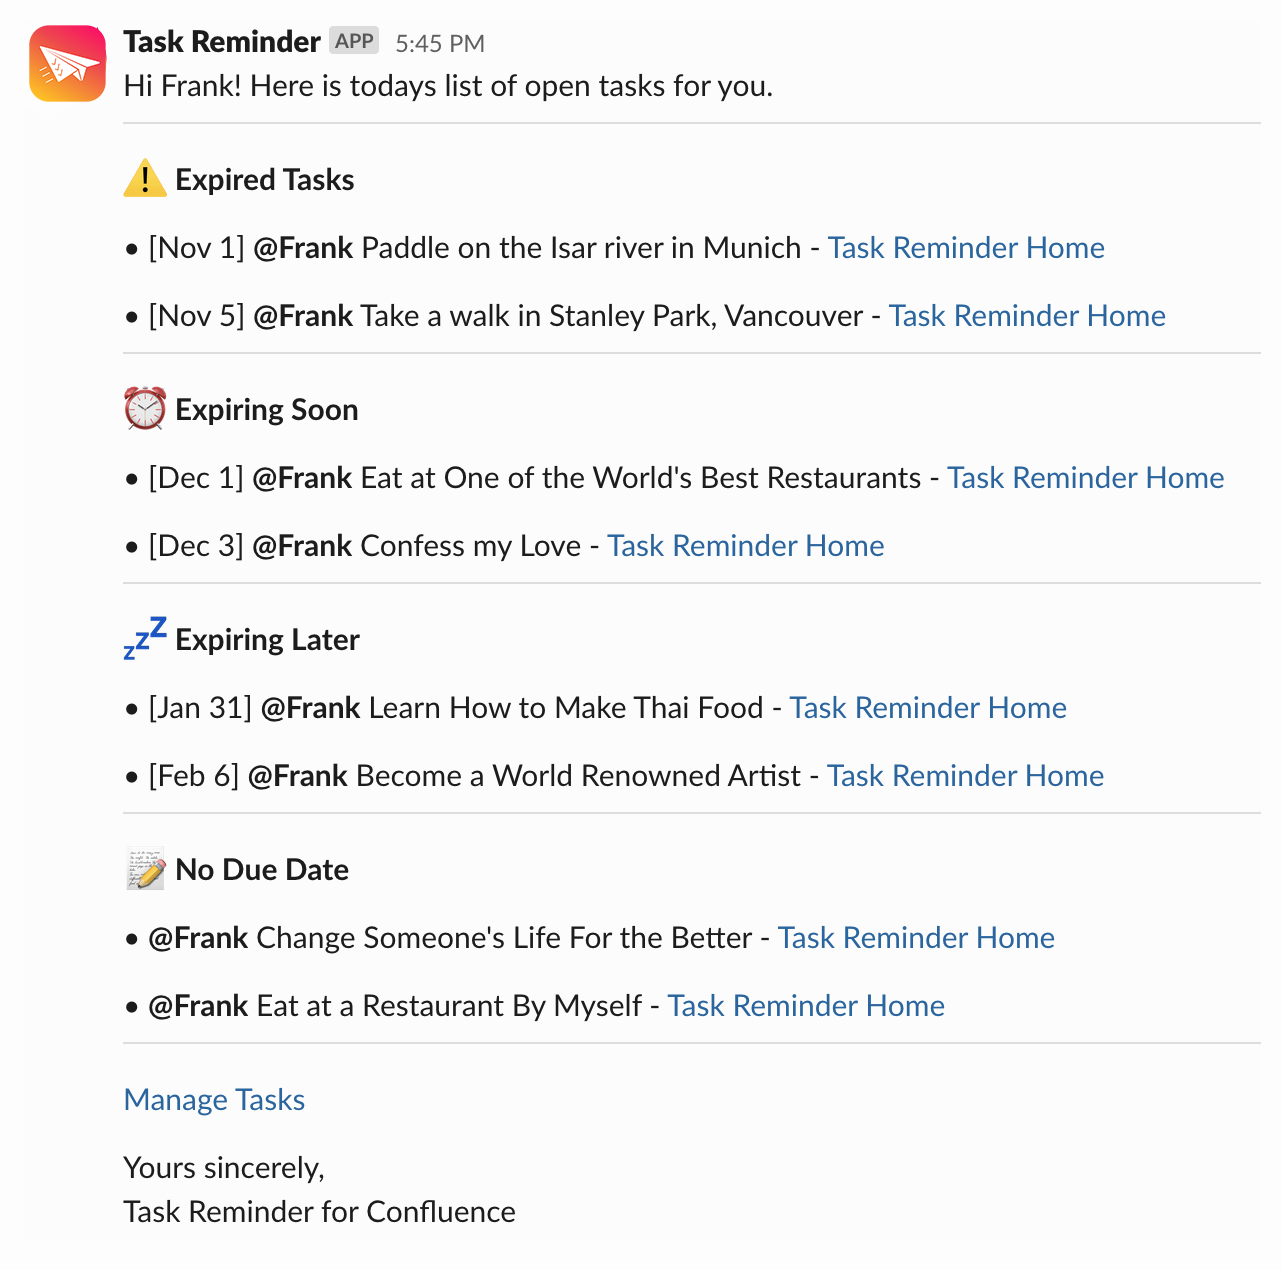Click the alarm clock icon for Expiring Soon

(x=144, y=409)
